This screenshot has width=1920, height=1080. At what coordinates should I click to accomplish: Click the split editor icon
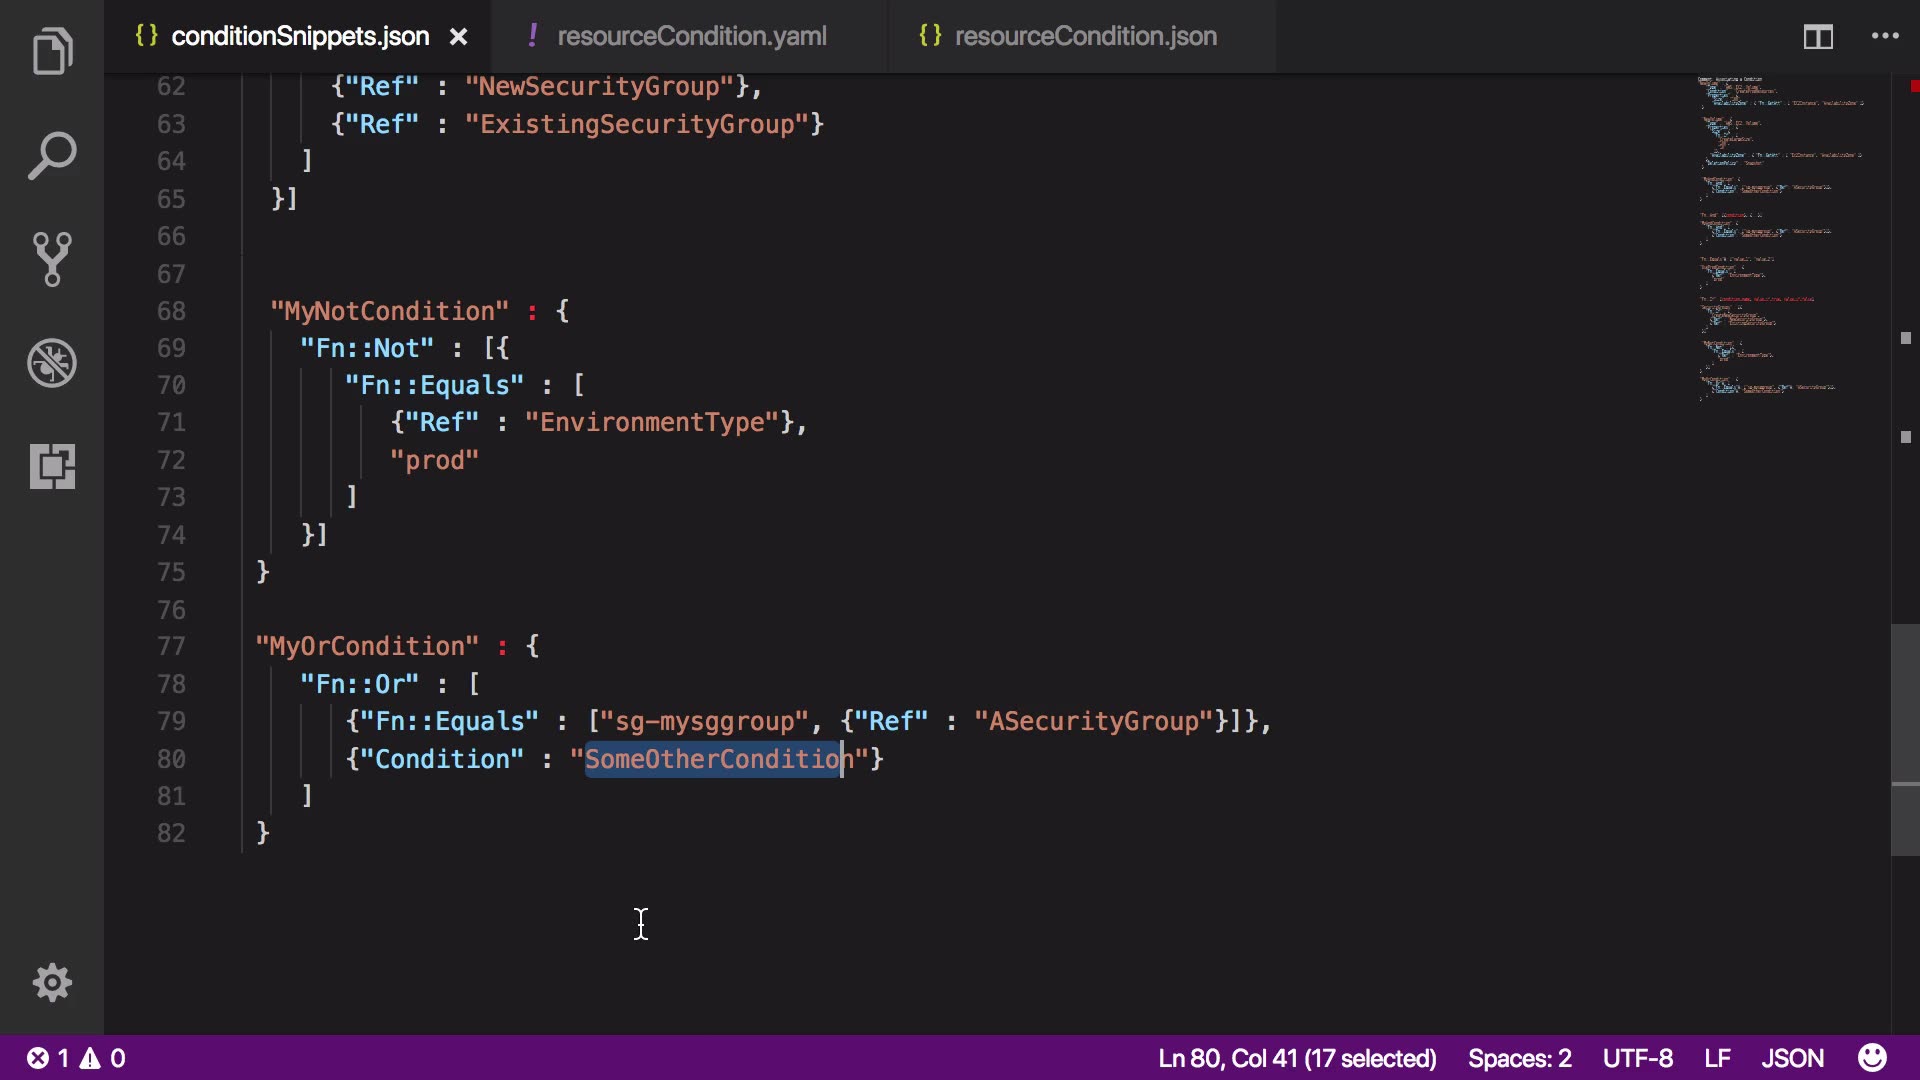tap(1818, 37)
